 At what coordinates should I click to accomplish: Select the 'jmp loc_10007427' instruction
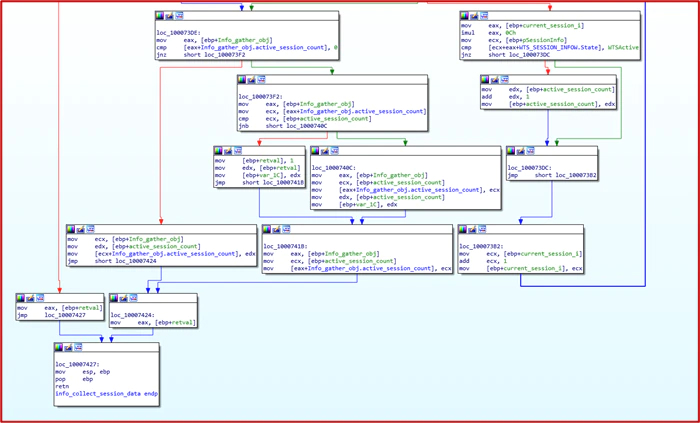point(51,315)
